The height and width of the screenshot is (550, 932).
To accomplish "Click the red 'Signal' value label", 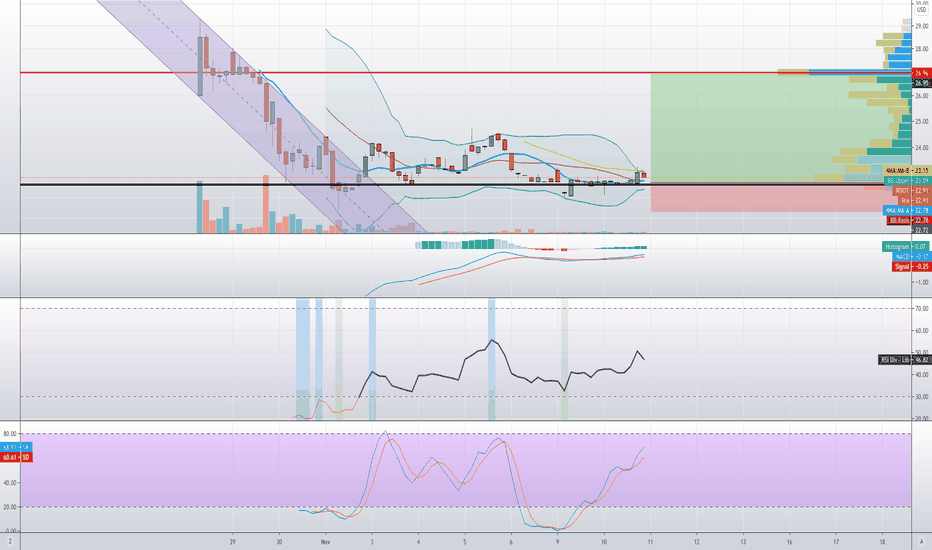I will [x=911, y=266].
